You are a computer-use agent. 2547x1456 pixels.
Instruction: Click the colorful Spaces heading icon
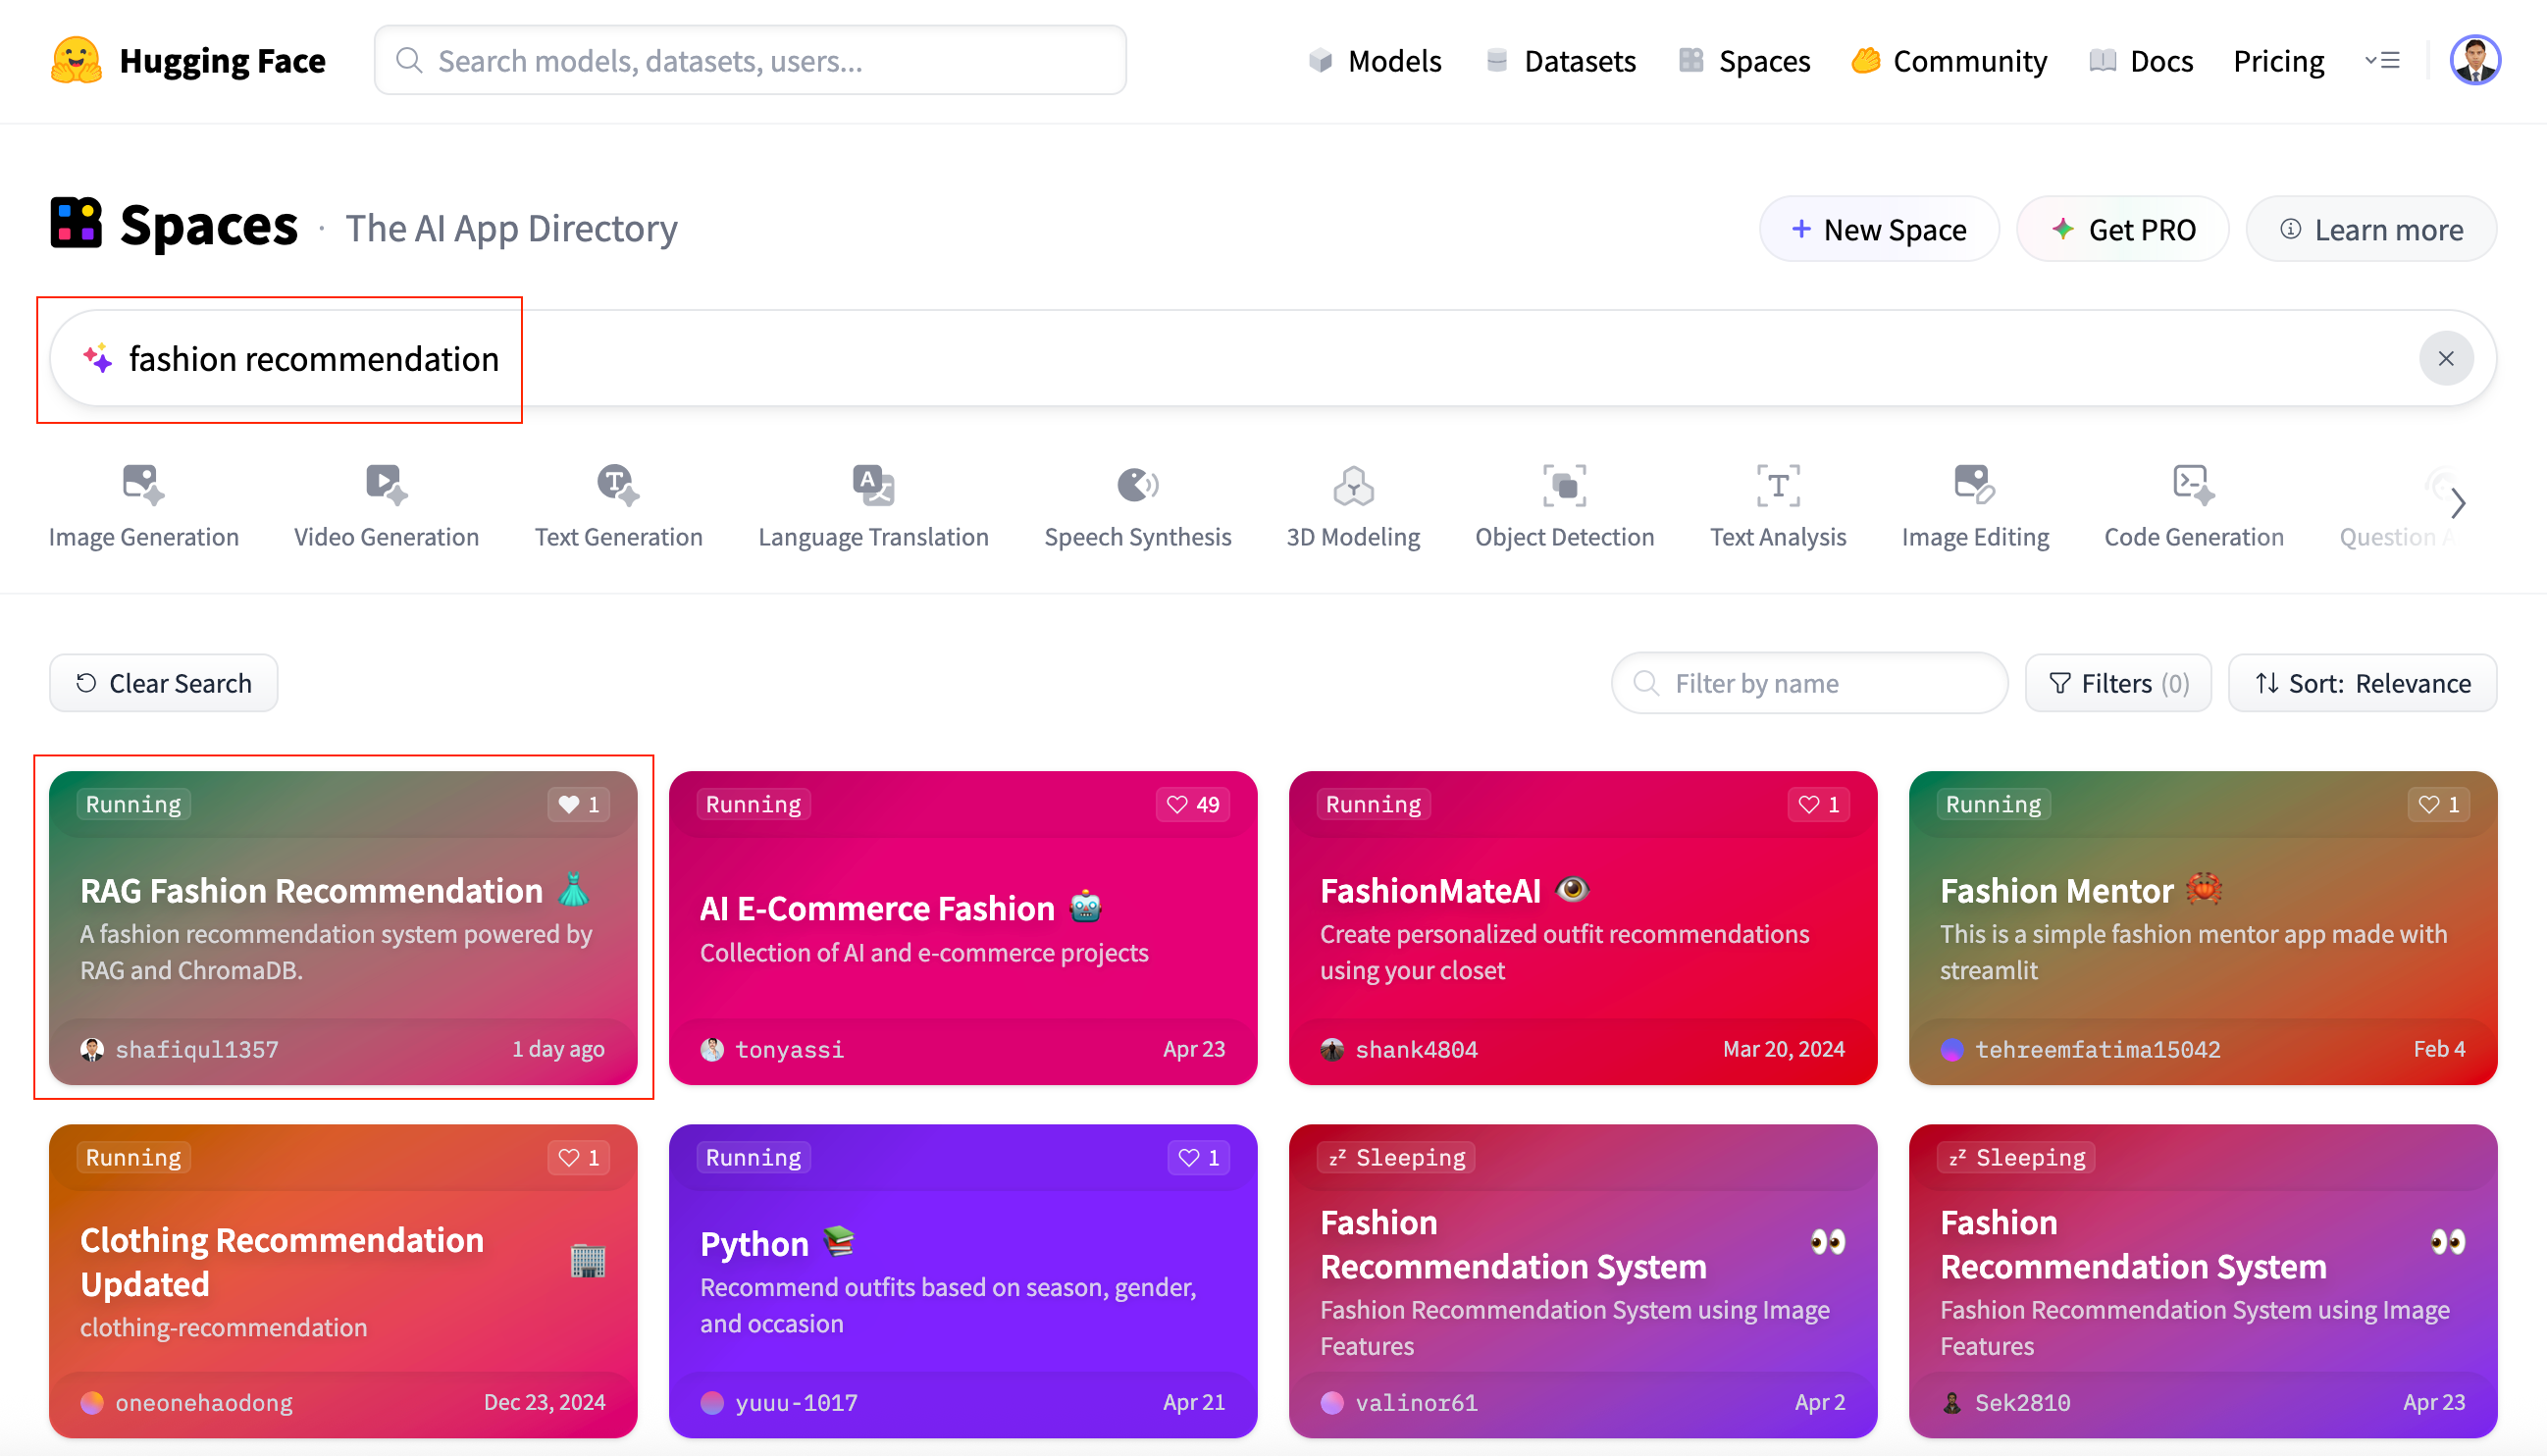pos(76,222)
